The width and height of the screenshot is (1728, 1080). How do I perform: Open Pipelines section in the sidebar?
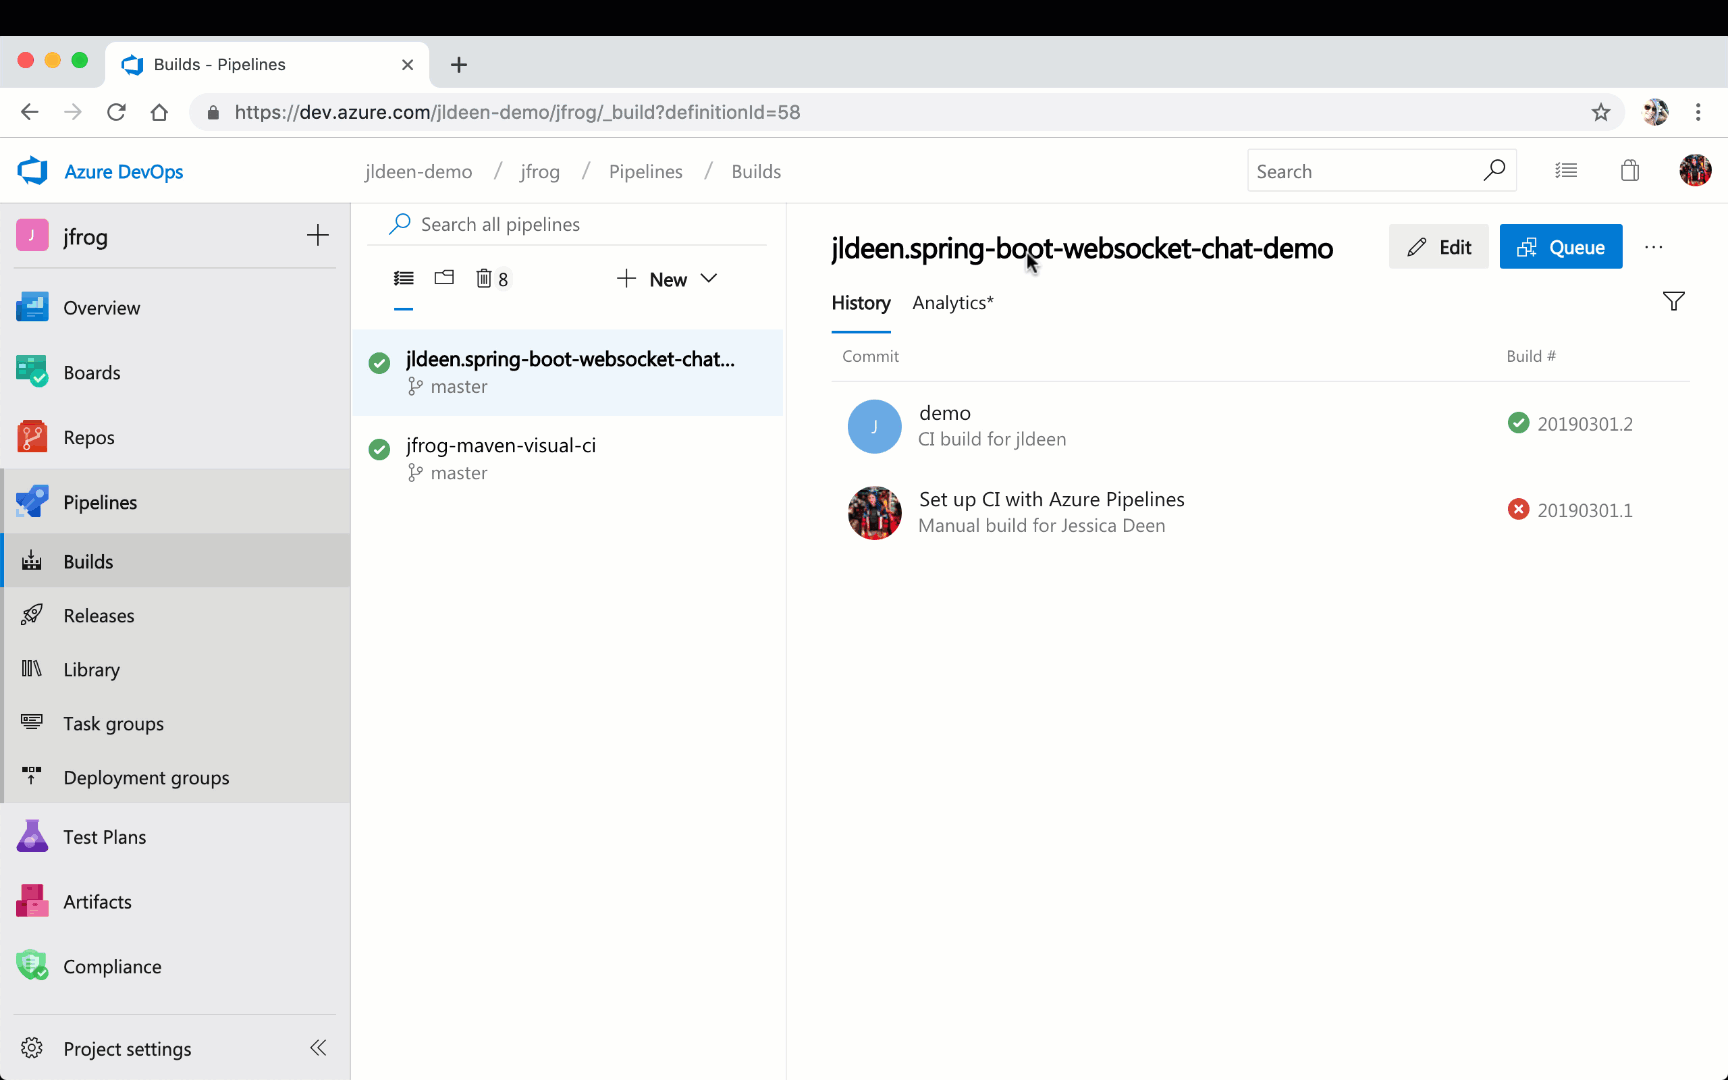[x=100, y=502]
